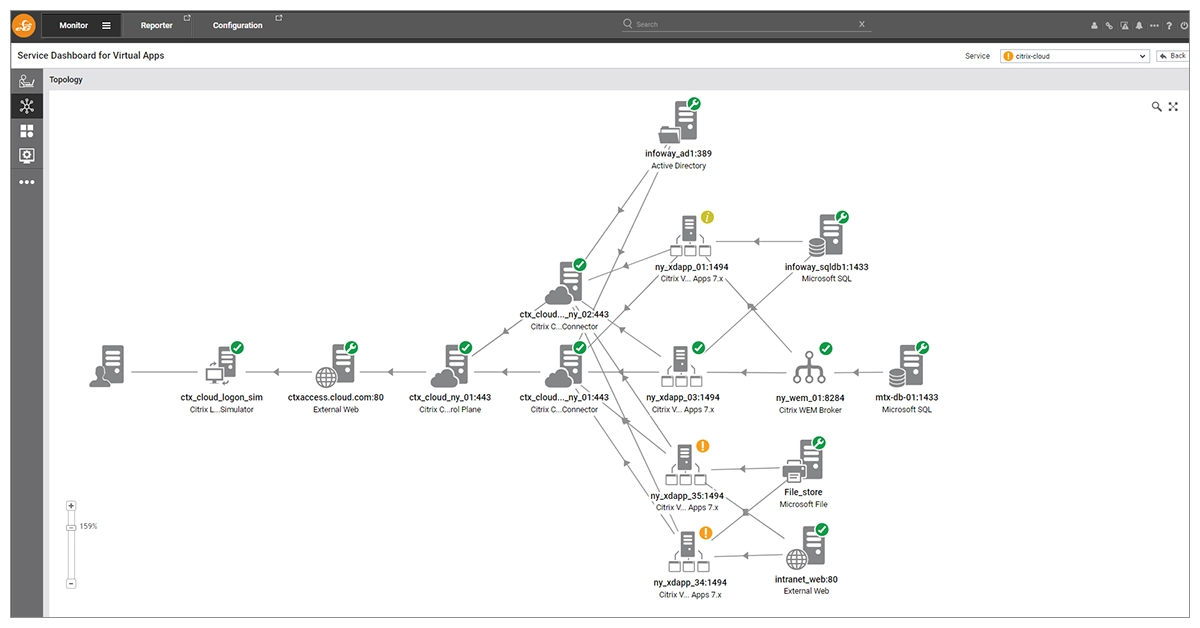1200x628 pixels.
Task: Open the Monitor hamburger menu icon
Action: tap(106, 26)
